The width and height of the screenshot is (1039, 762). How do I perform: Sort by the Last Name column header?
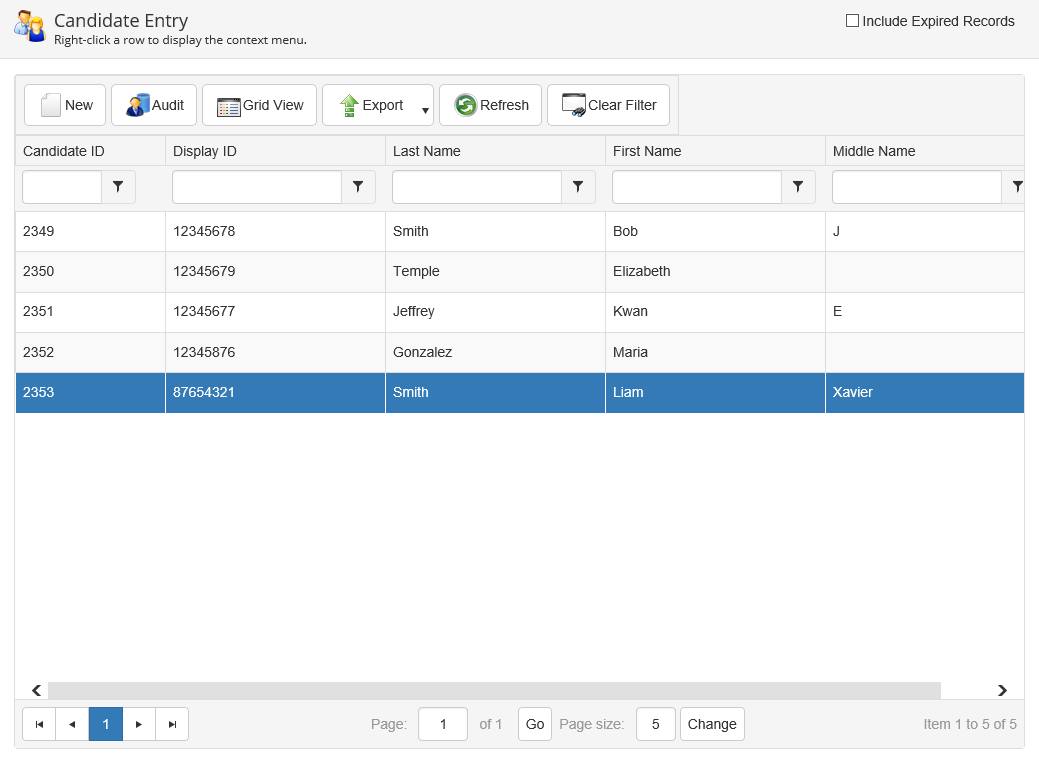pos(427,151)
